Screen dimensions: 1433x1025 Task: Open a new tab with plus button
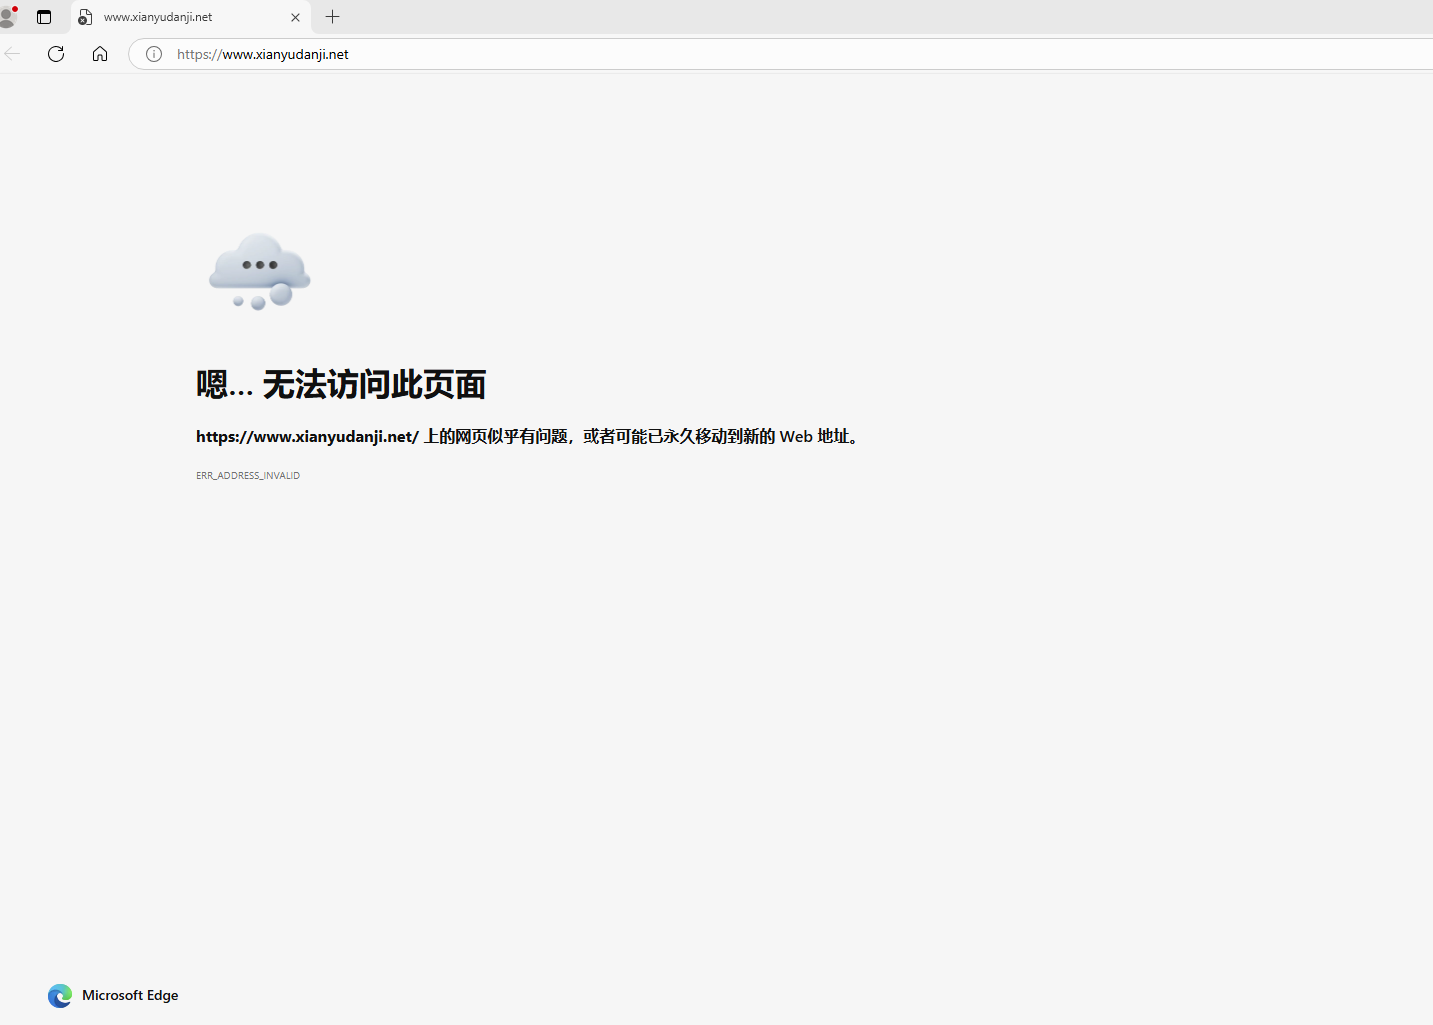(x=333, y=17)
